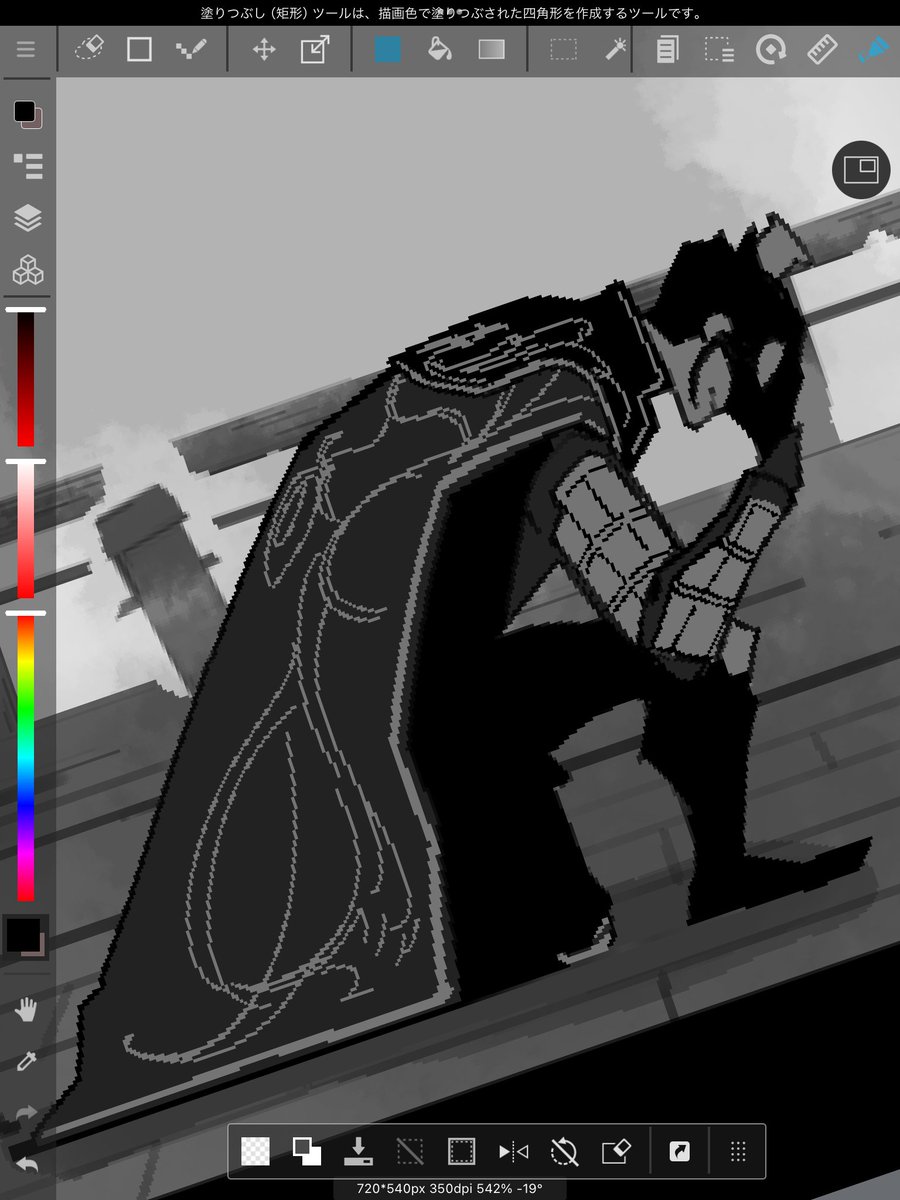Select the dotted line pen tool
900x1200 pixels.
tap(190, 49)
